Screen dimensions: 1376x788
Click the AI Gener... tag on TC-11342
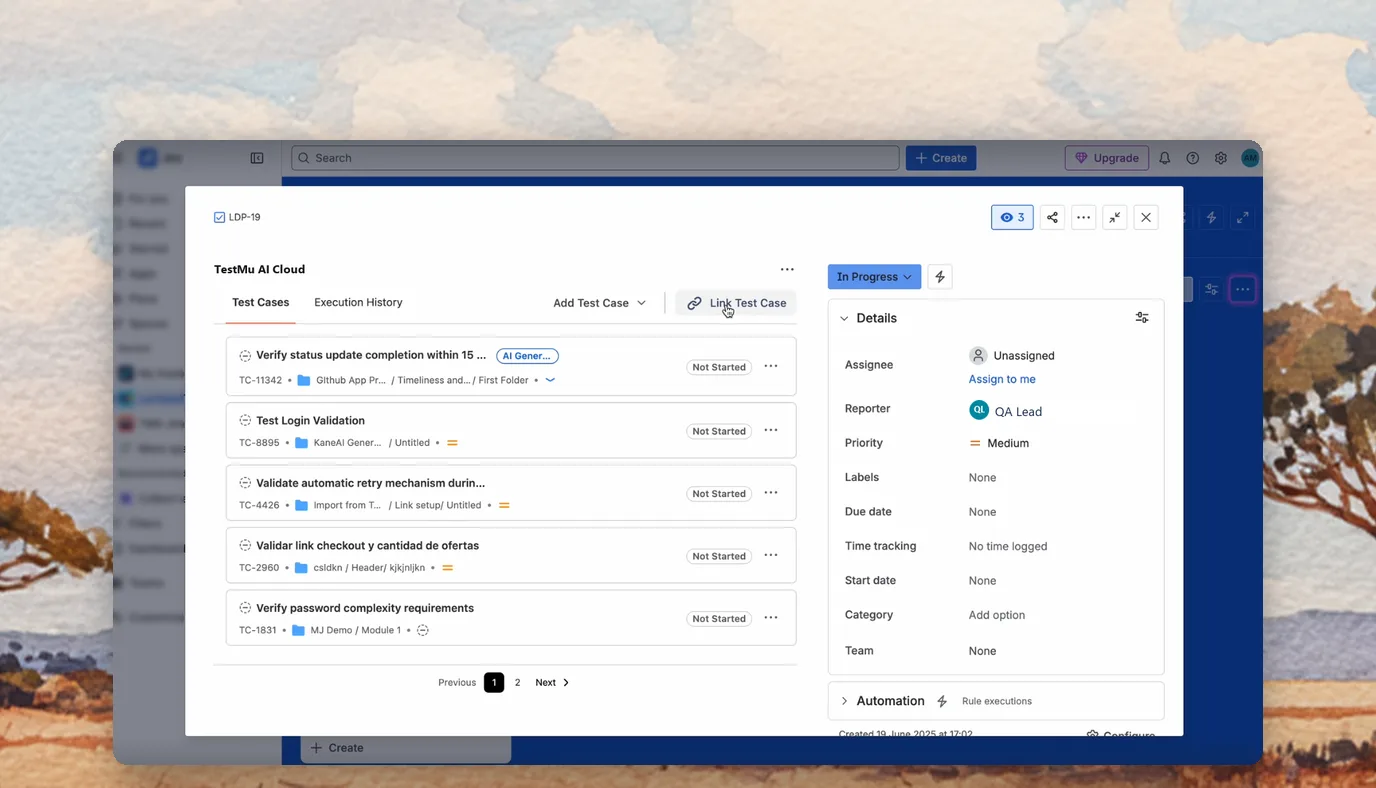pyautogui.click(x=527, y=355)
